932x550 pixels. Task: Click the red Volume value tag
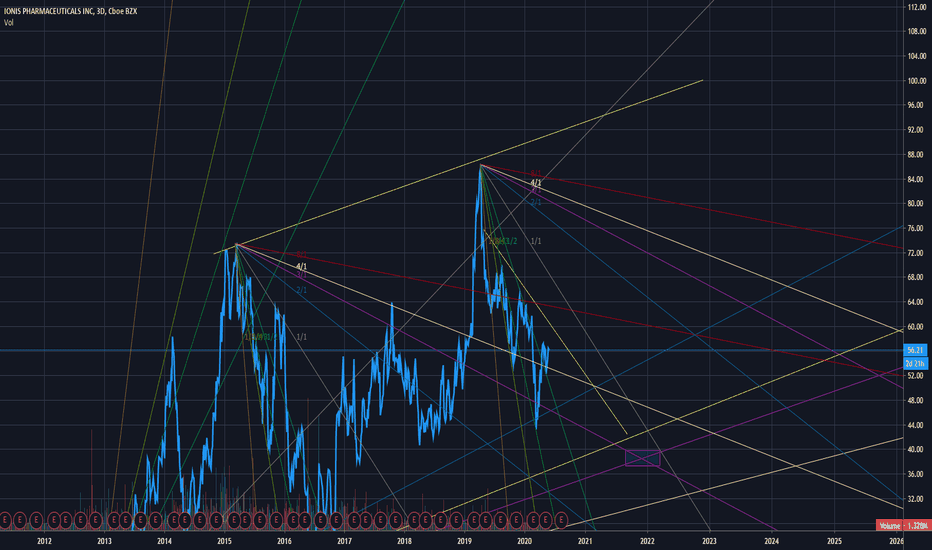pyautogui.click(x=903, y=526)
